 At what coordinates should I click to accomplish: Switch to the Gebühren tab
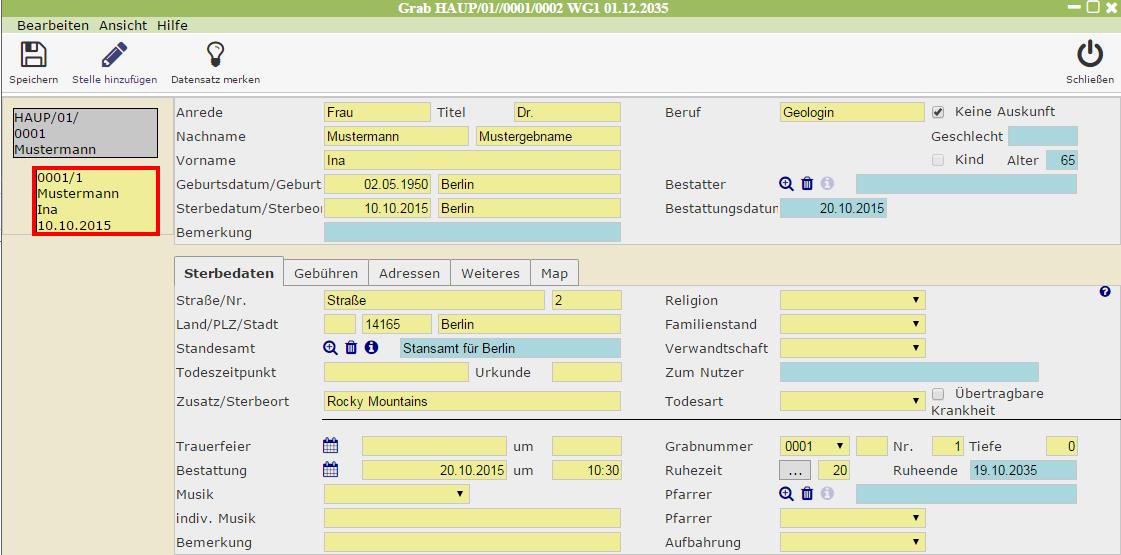(325, 273)
